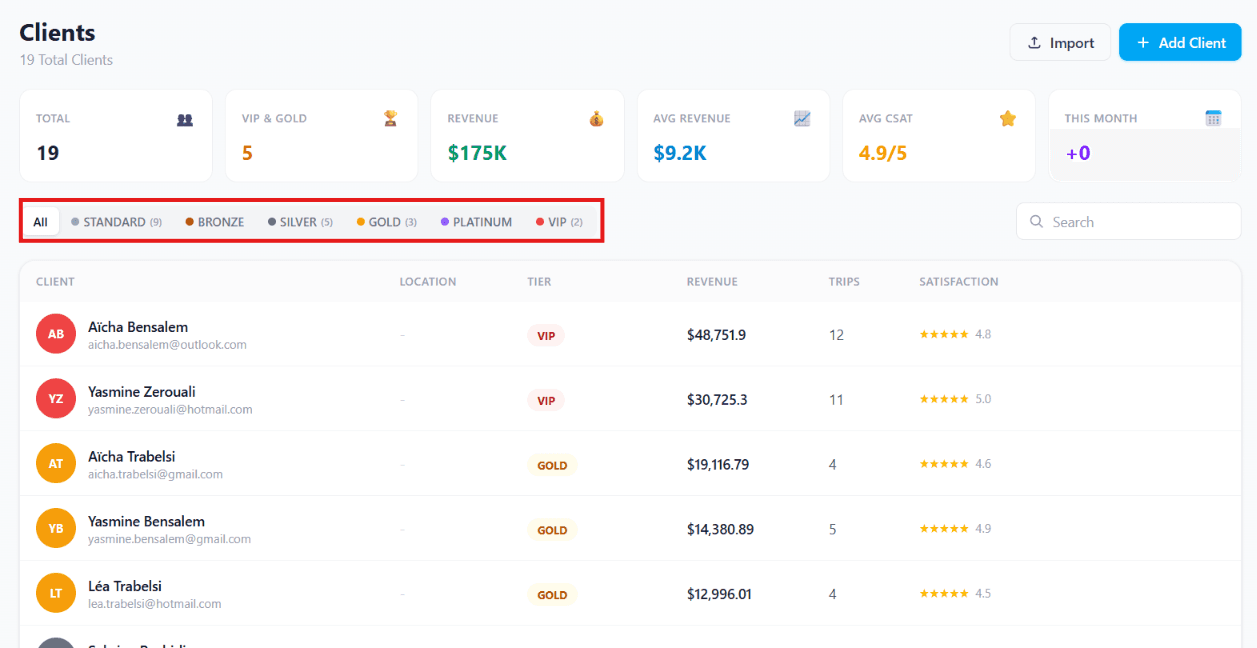Screen dimensions: 1257x648
Task: Click the Add Client button
Action: pyautogui.click(x=1180, y=42)
